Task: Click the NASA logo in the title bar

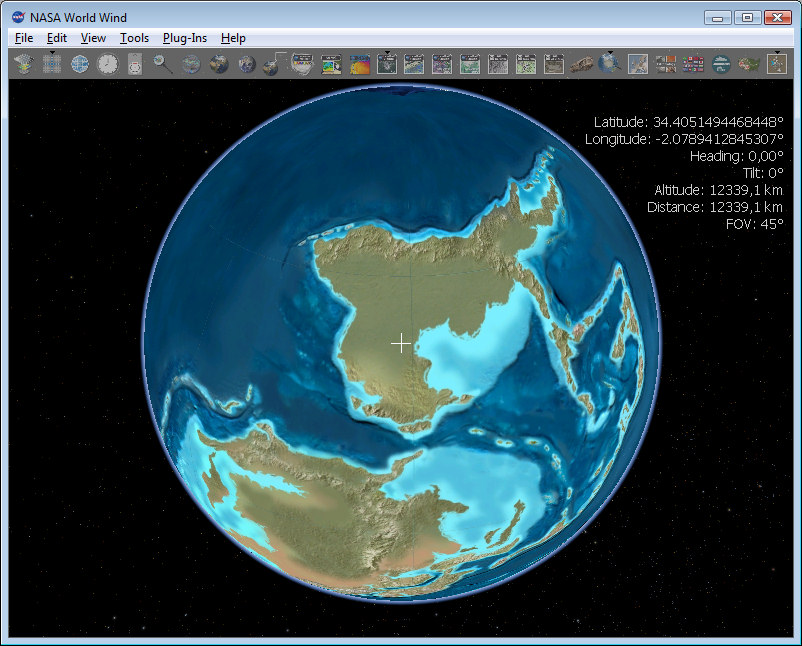Action: click(x=18, y=17)
